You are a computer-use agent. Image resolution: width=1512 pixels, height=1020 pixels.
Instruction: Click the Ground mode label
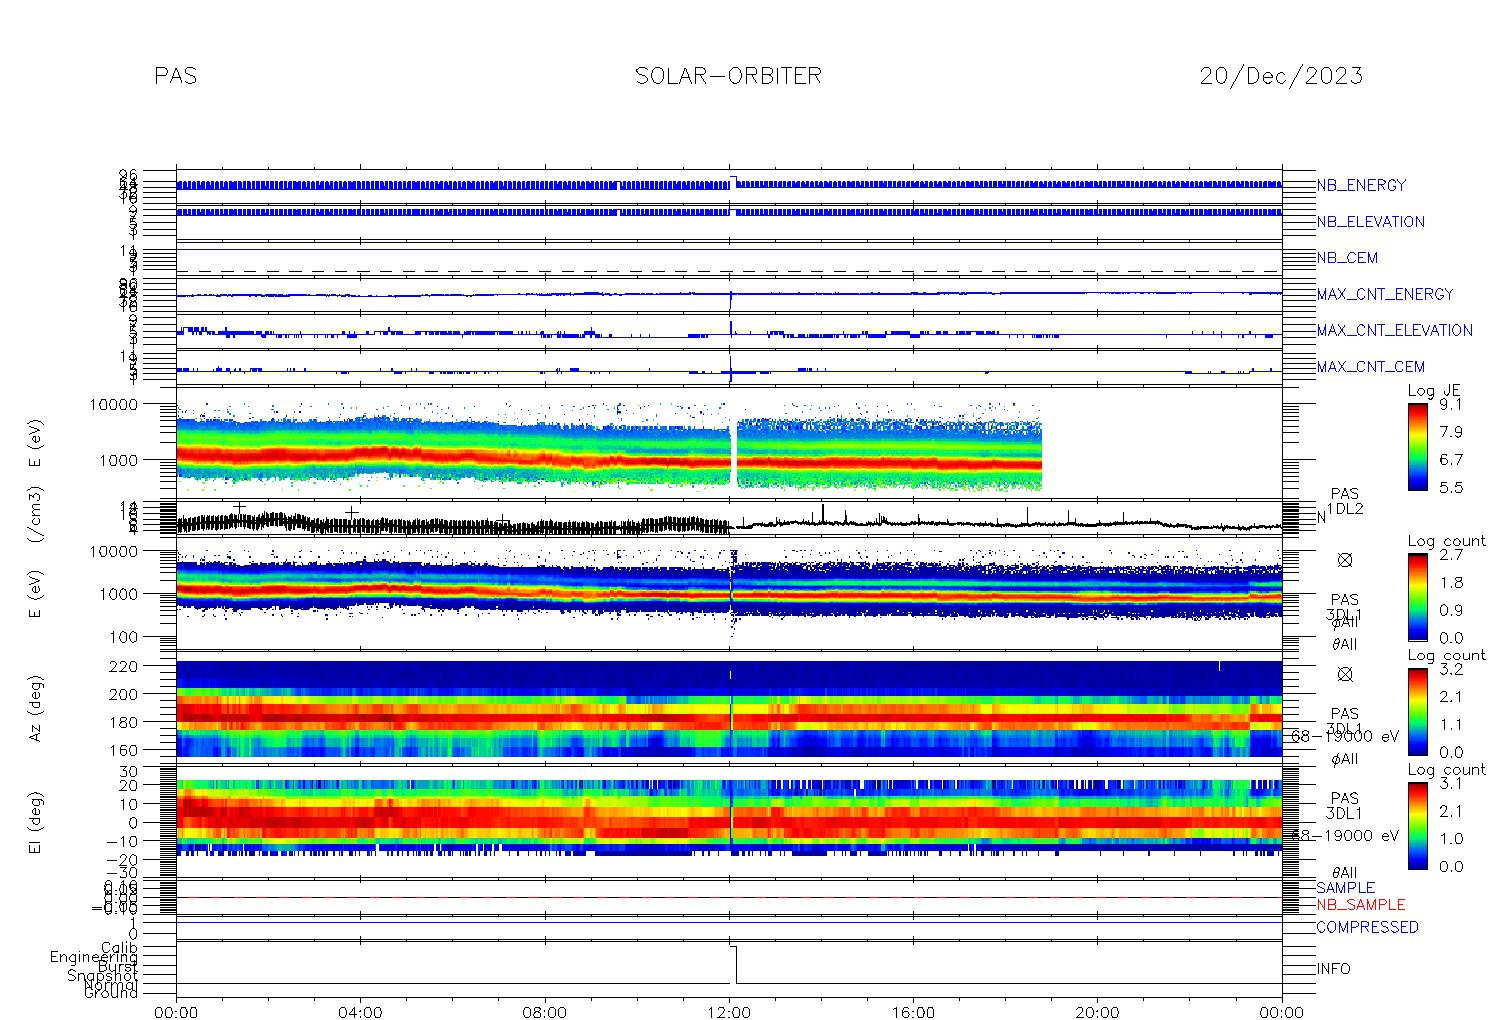pos(111,993)
